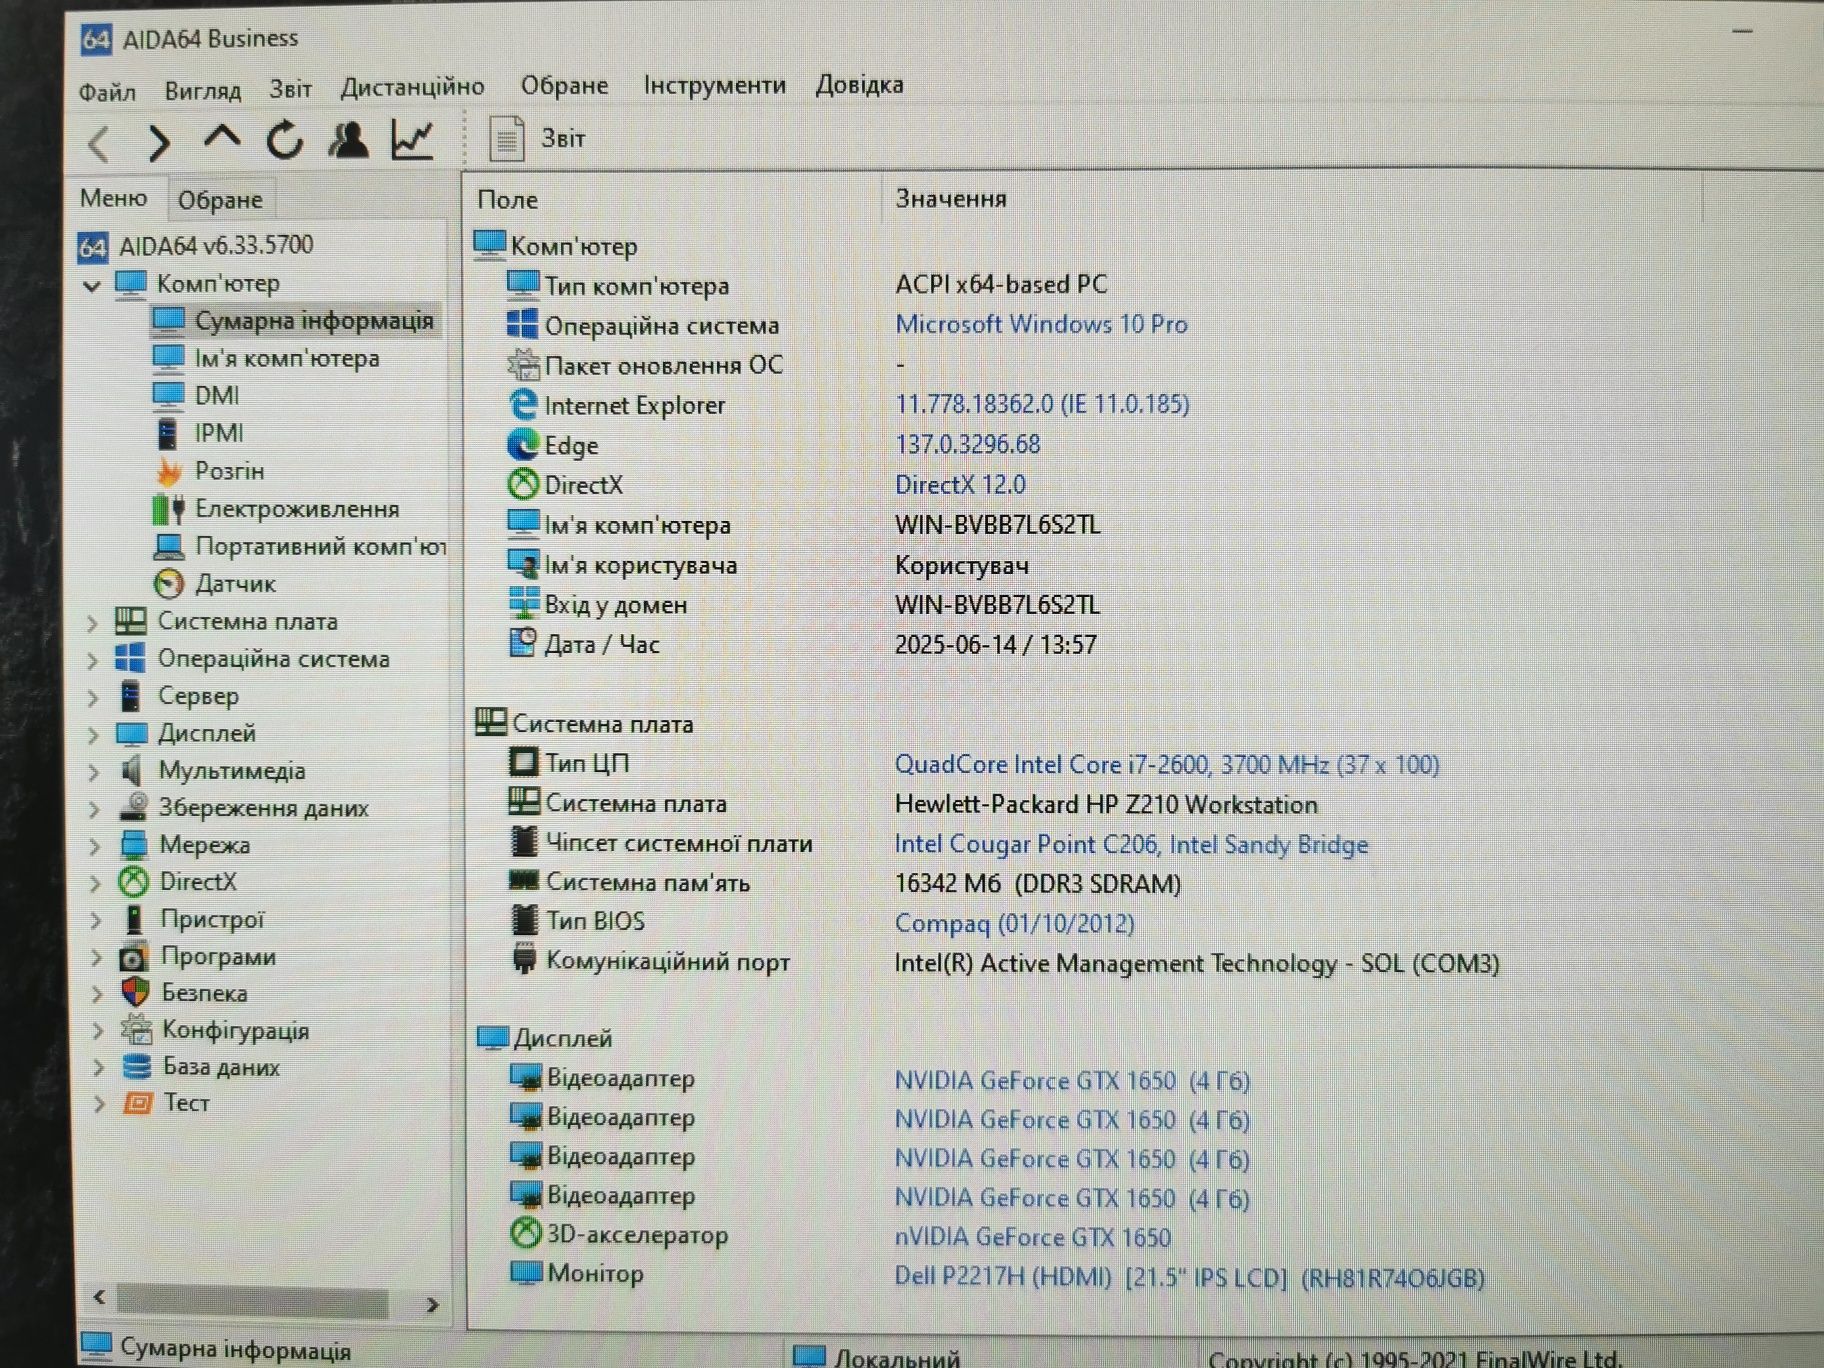Open the DirectX 12.0 link
This screenshot has height=1368, width=1824.
point(960,485)
